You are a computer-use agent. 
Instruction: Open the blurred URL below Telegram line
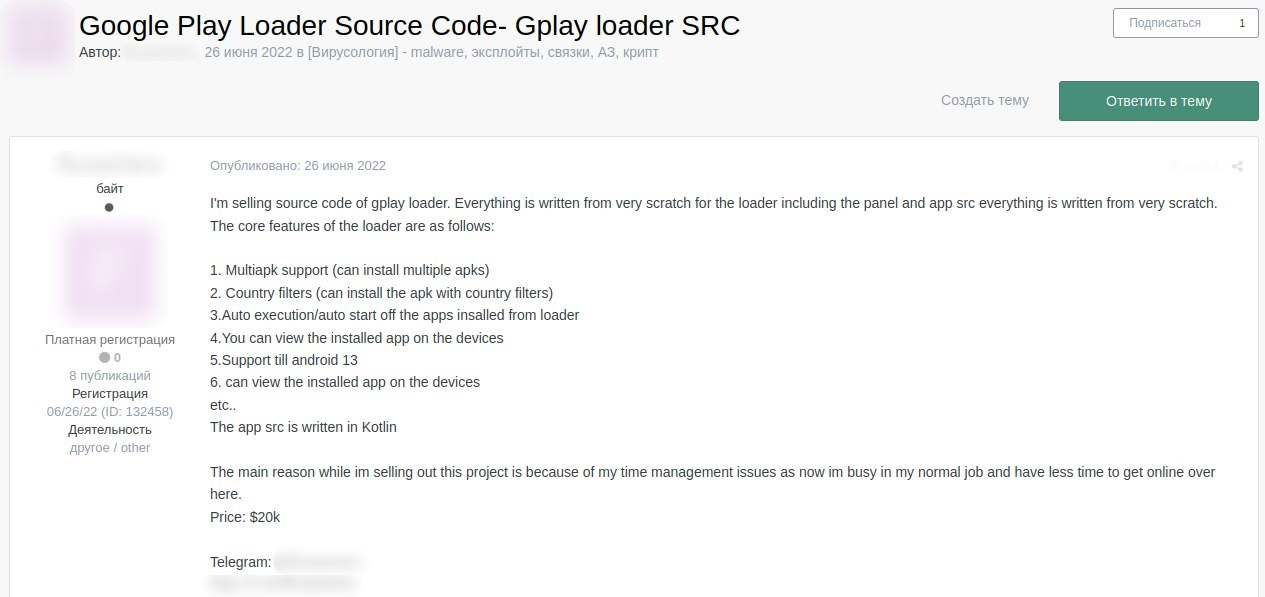283,583
